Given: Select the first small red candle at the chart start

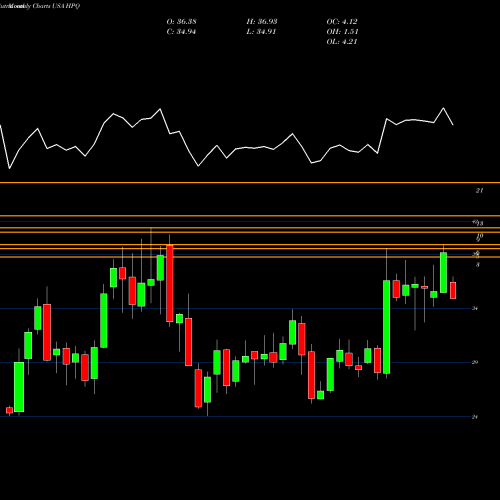Looking at the screenshot, I should coord(9,410).
